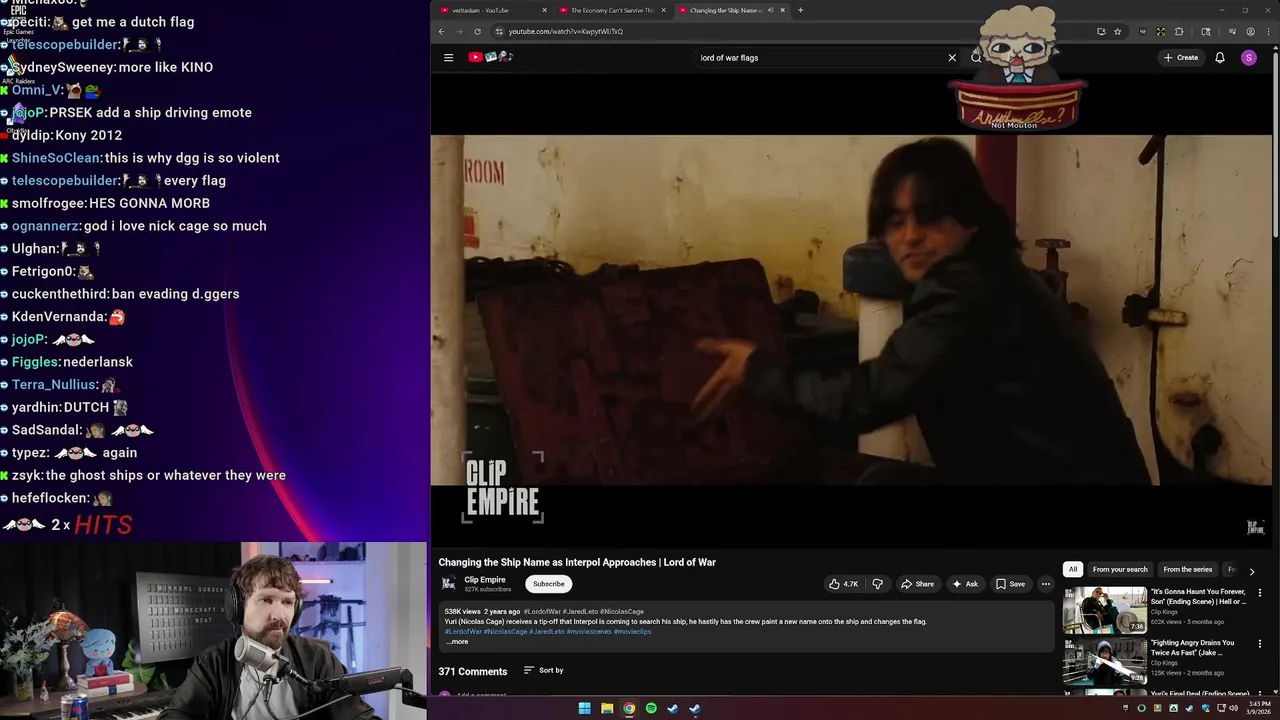This screenshot has height=720, width=1280.
Task: Like the video showing 4.7K likes
Action: (x=843, y=584)
